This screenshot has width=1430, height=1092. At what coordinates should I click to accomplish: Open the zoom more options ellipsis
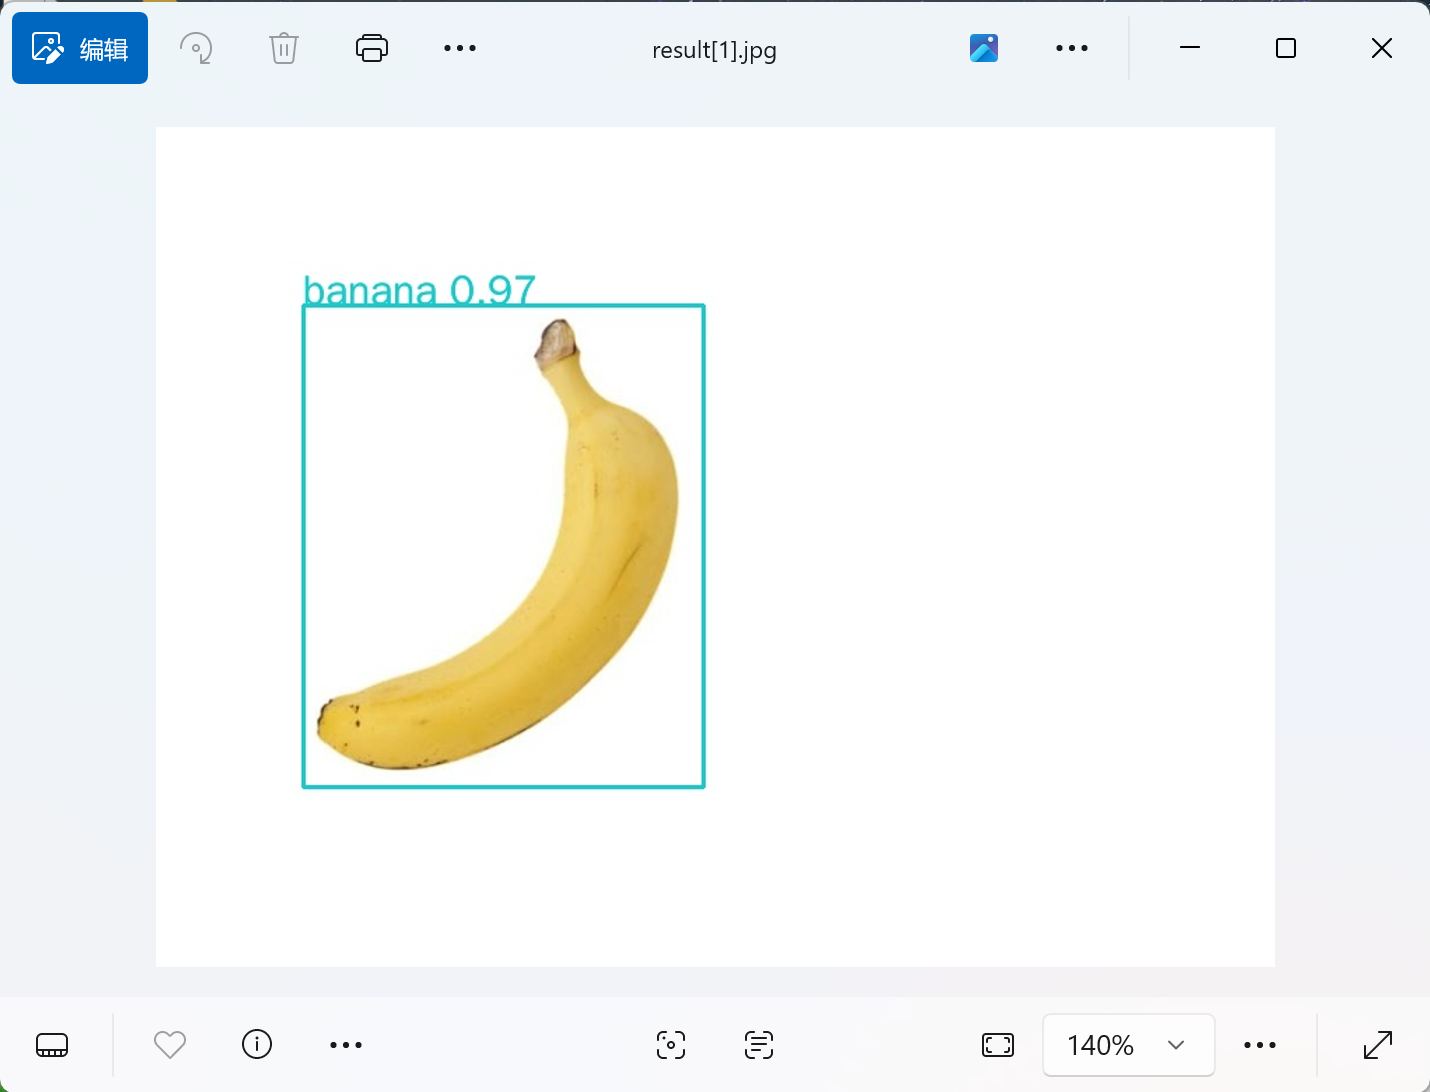[1260, 1045]
